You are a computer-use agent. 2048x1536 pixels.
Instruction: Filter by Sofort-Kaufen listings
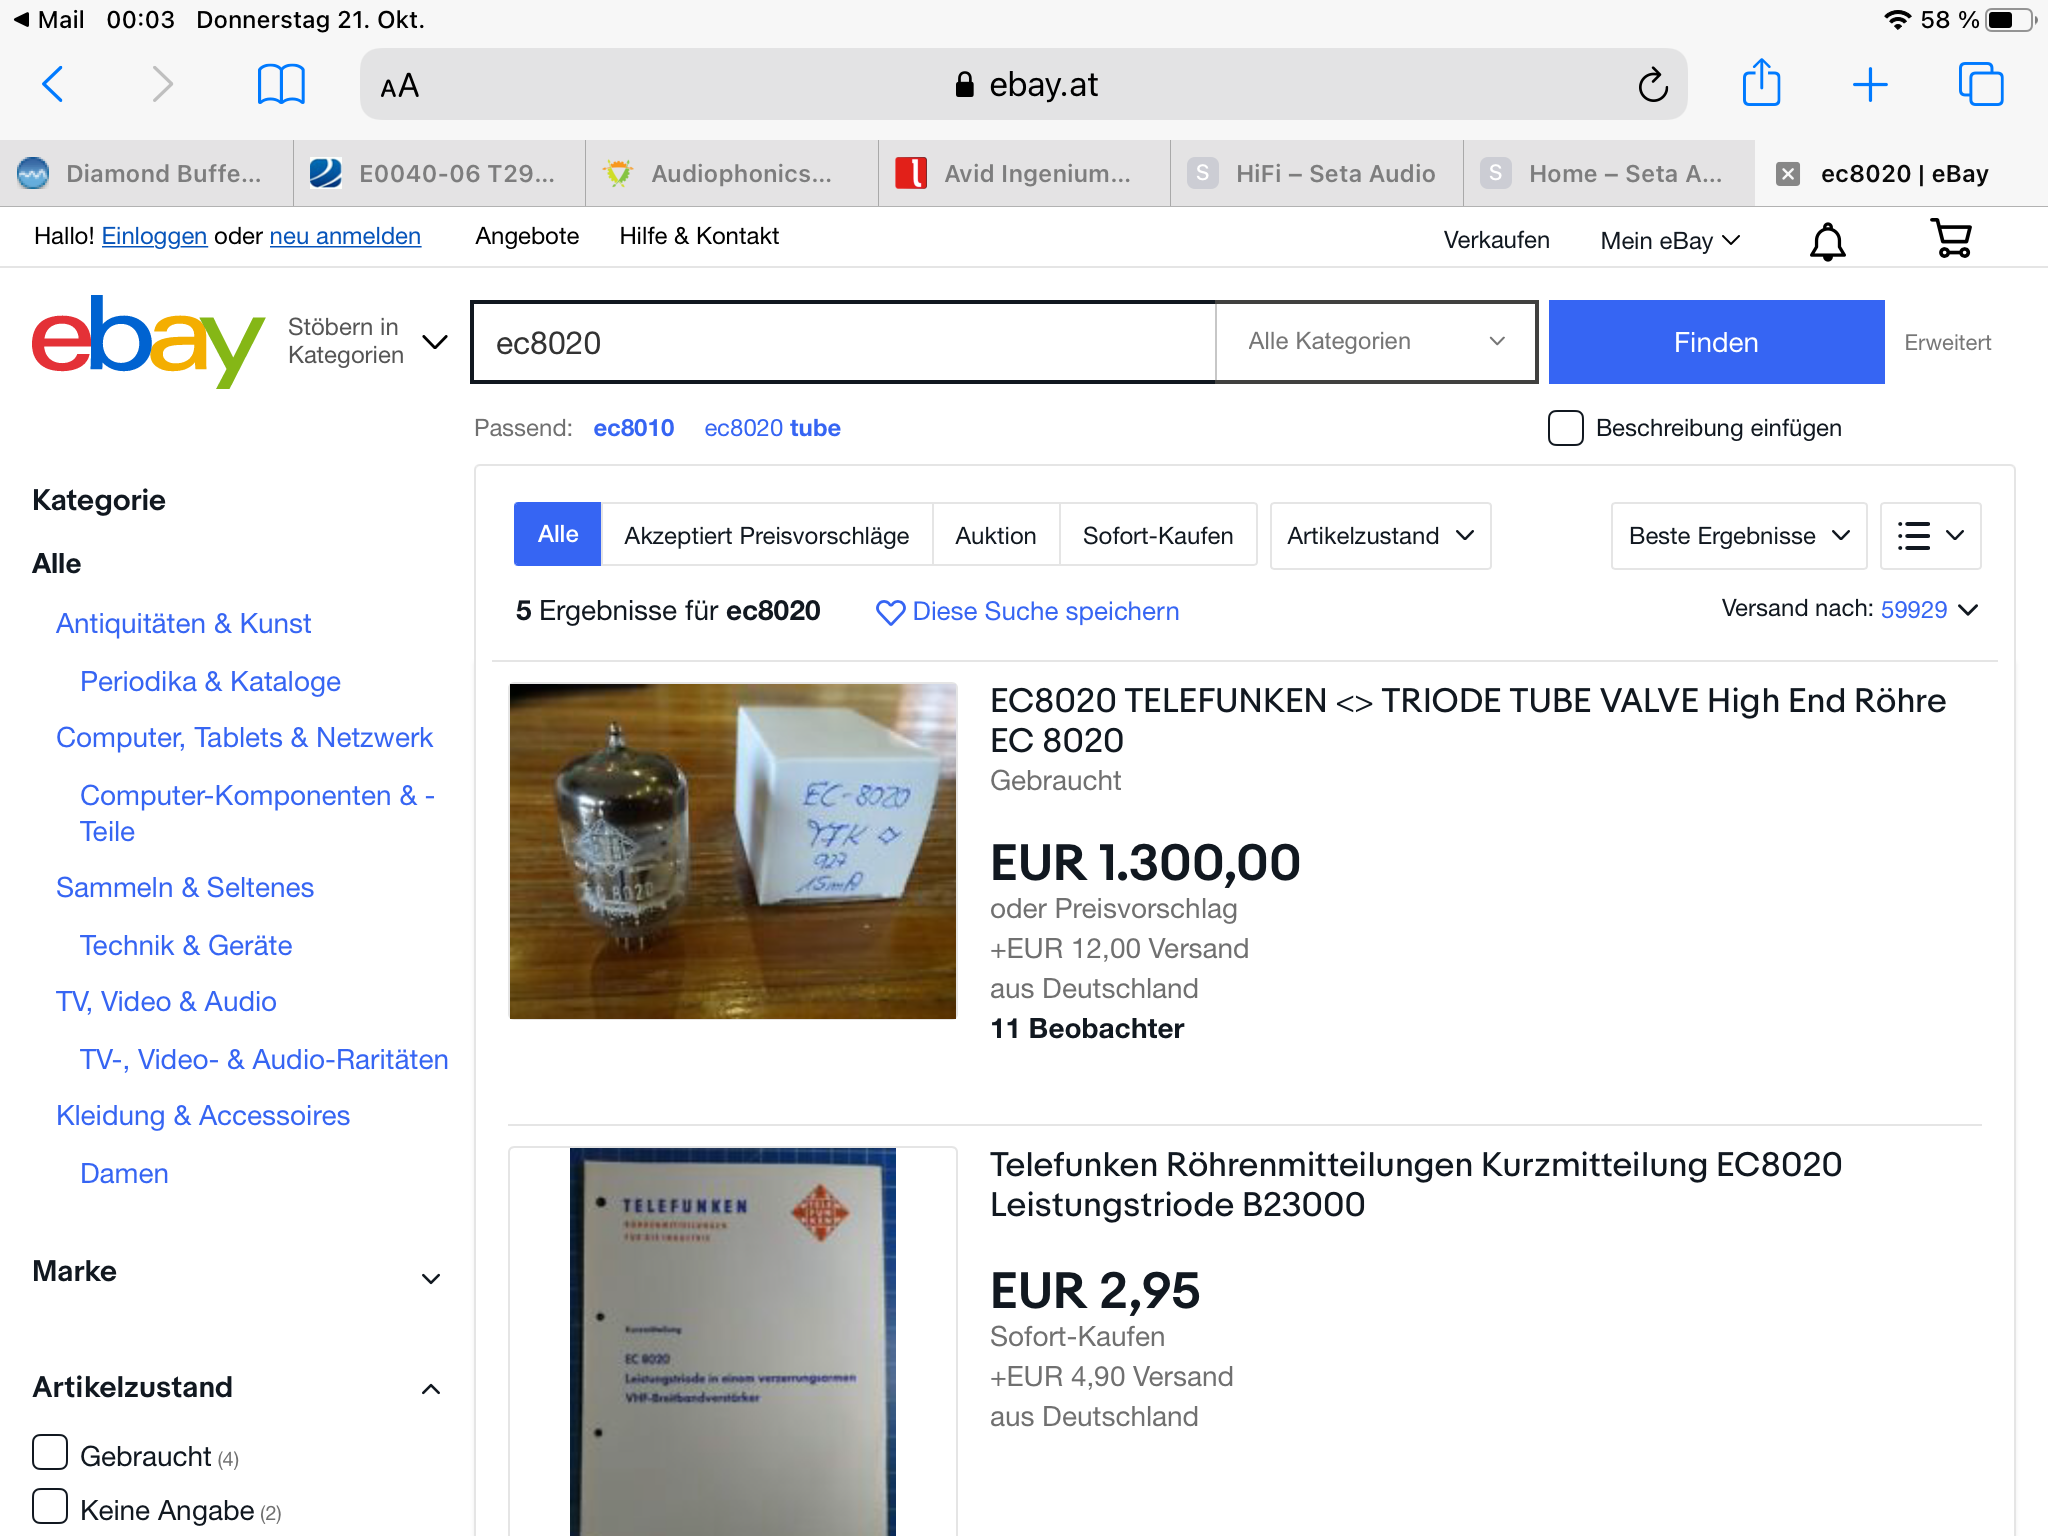click(1158, 536)
